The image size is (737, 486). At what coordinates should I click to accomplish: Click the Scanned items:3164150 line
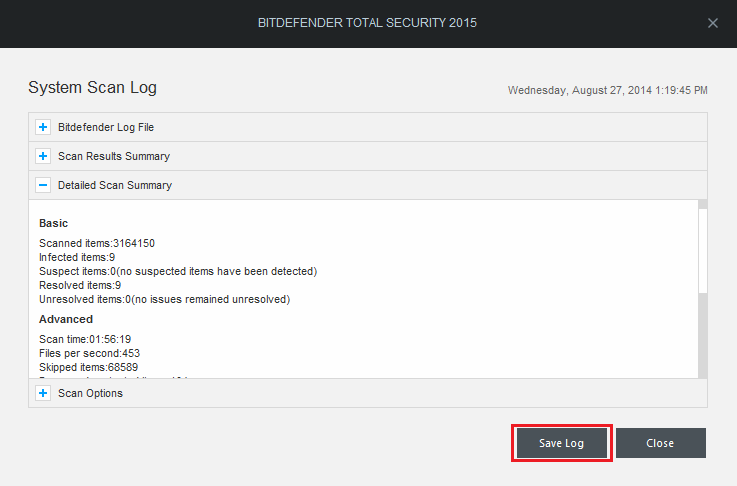click(x=97, y=243)
